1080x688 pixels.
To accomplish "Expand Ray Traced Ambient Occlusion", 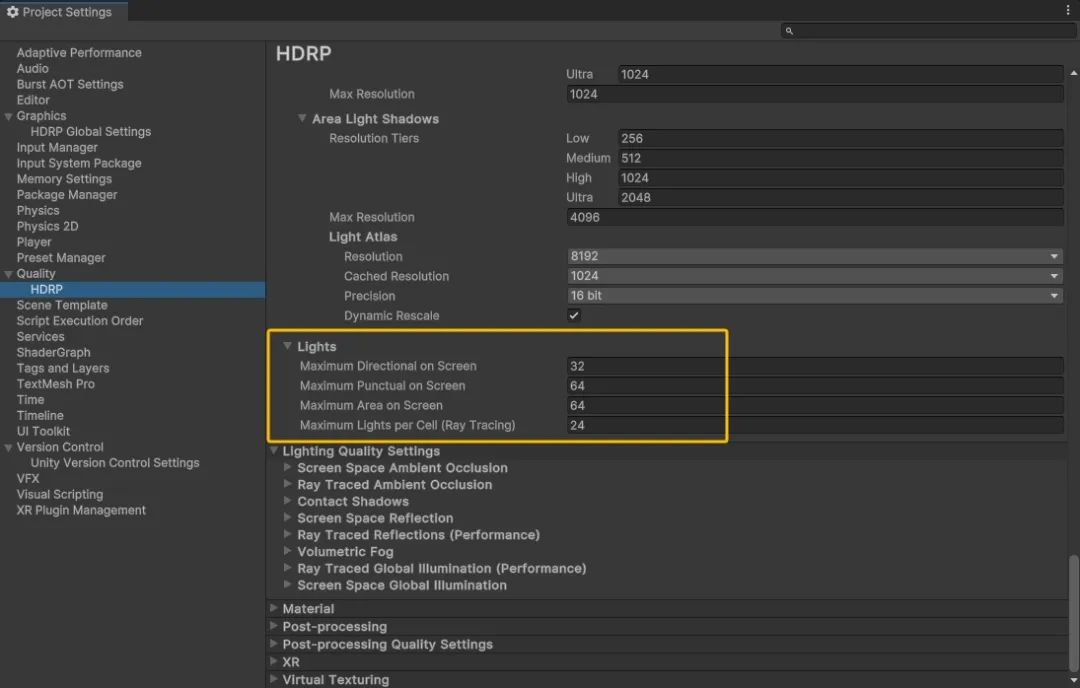I will pyautogui.click(x=287, y=484).
